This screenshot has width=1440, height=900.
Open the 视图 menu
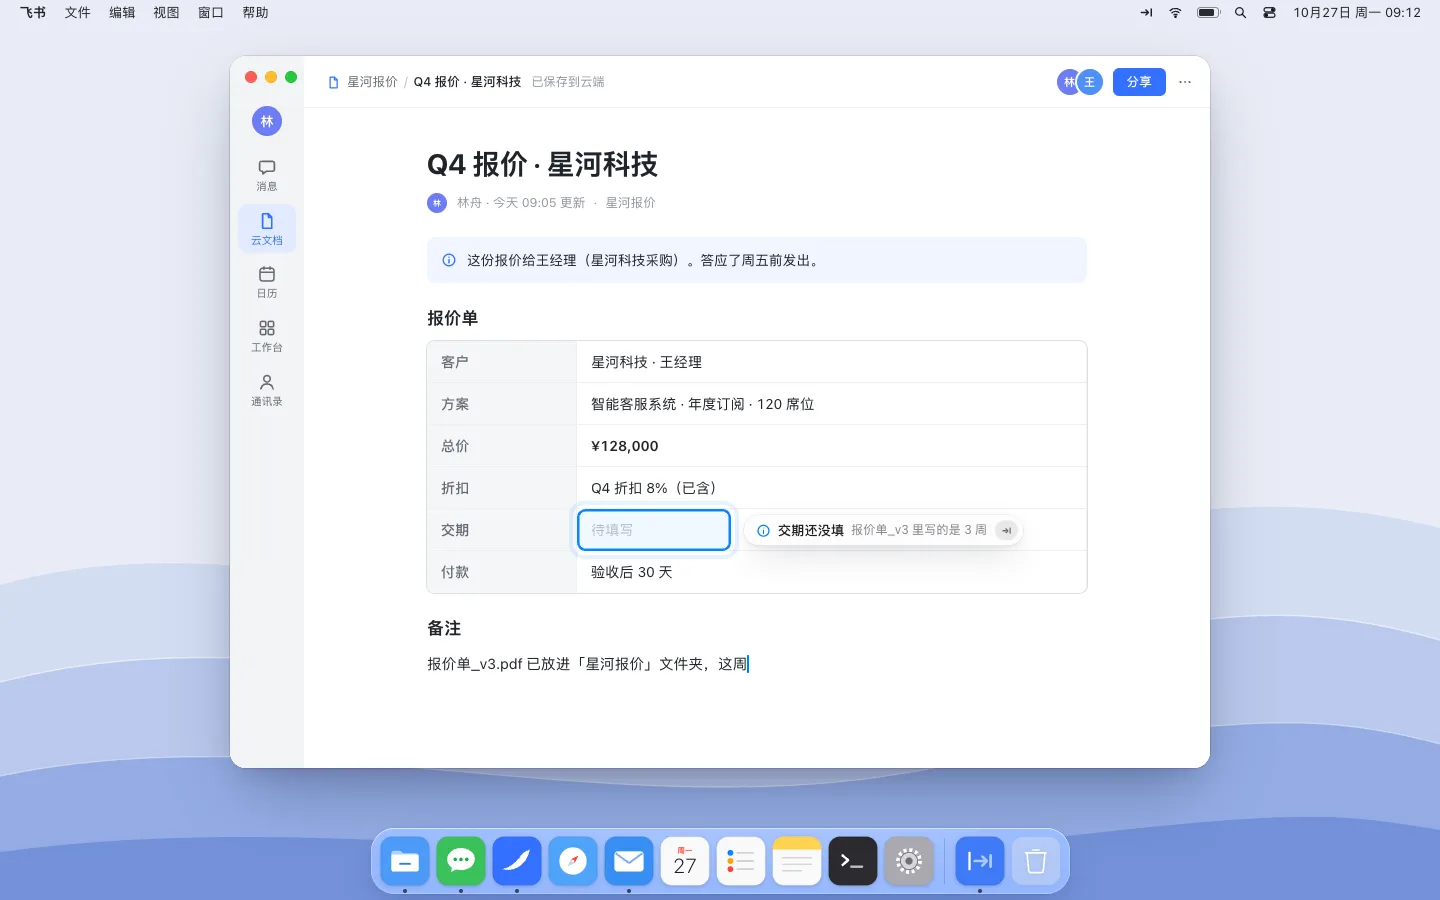(166, 13)
